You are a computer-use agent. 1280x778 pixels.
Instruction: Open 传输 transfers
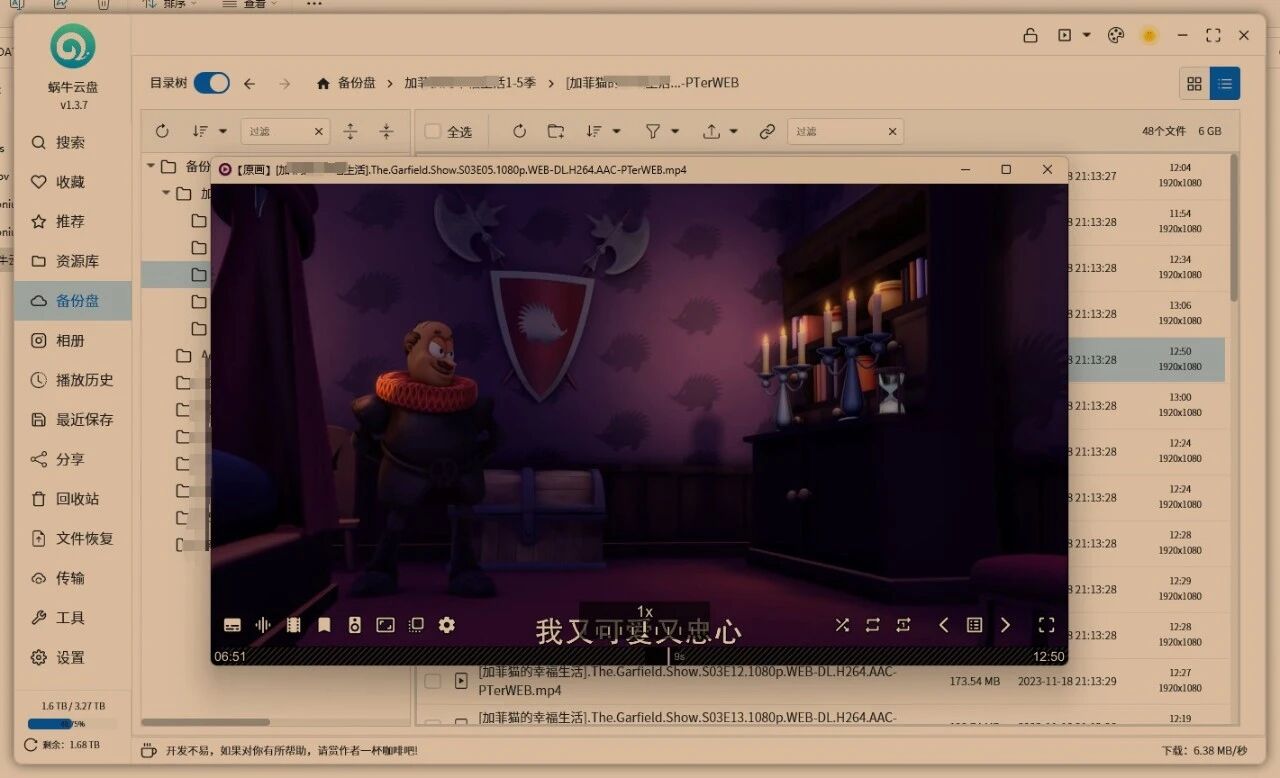tap(72, 578)
